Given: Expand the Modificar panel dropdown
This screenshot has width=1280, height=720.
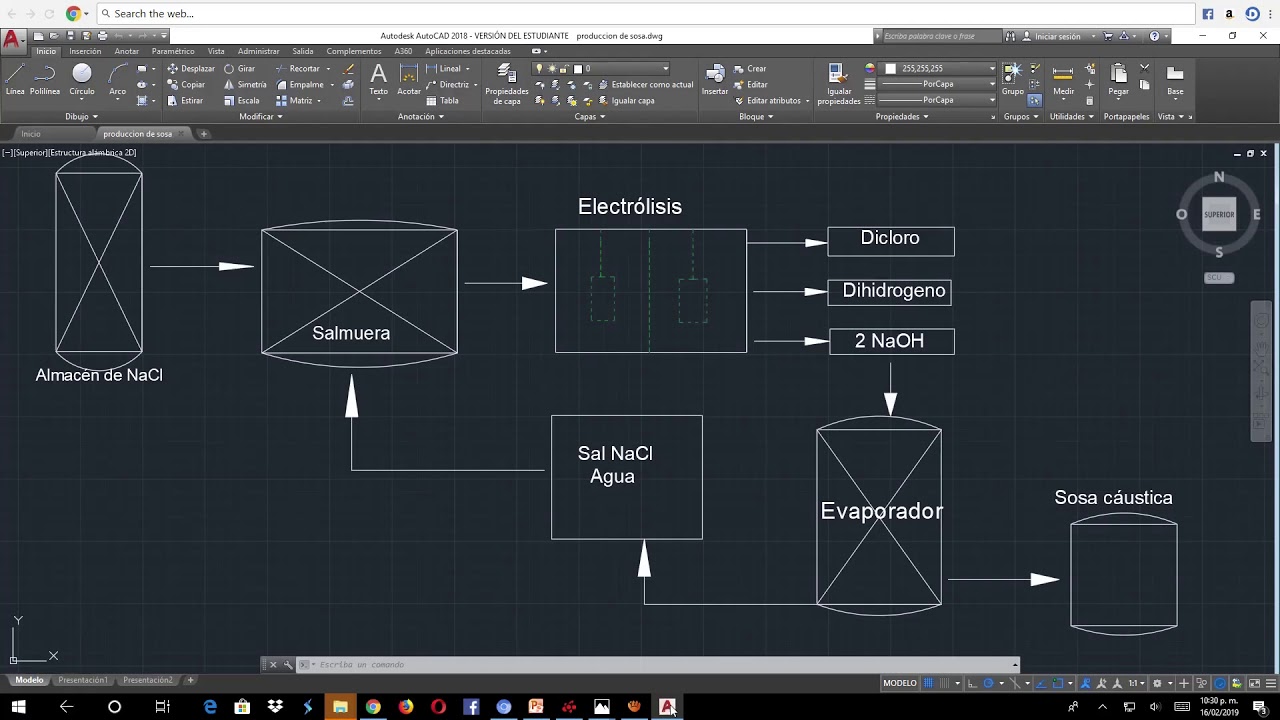Looking at the screenshot, I should tap(261, 116).
